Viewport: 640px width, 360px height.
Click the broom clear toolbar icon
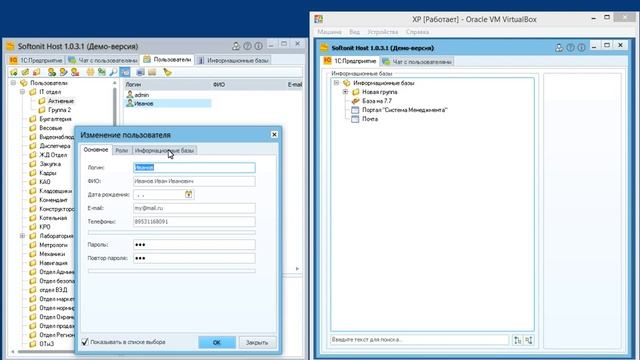pyautogui.click(x=167, y=72)
